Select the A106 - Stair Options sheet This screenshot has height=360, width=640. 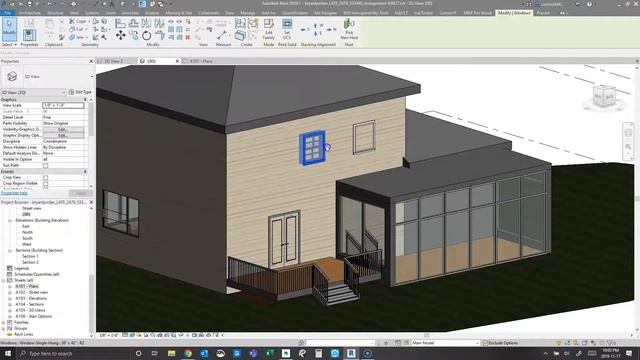click(x=33, y=316)
